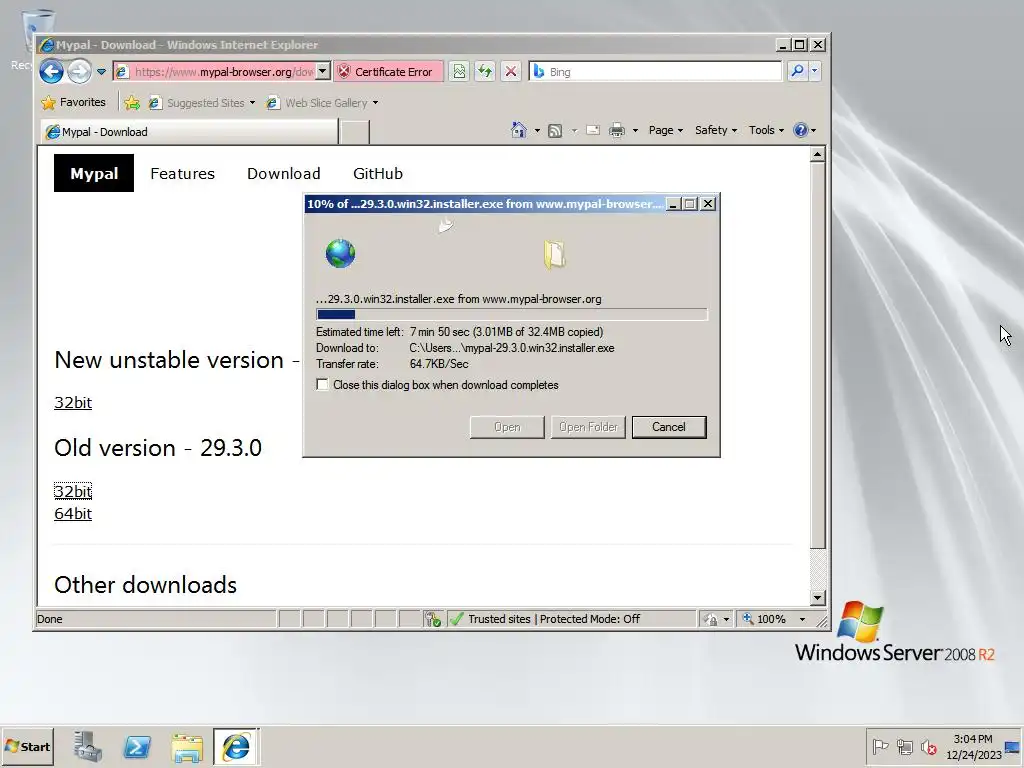Launch Server Manager from taskbar
Viewport: 1024px width, 768px height.
coord(88,746)
